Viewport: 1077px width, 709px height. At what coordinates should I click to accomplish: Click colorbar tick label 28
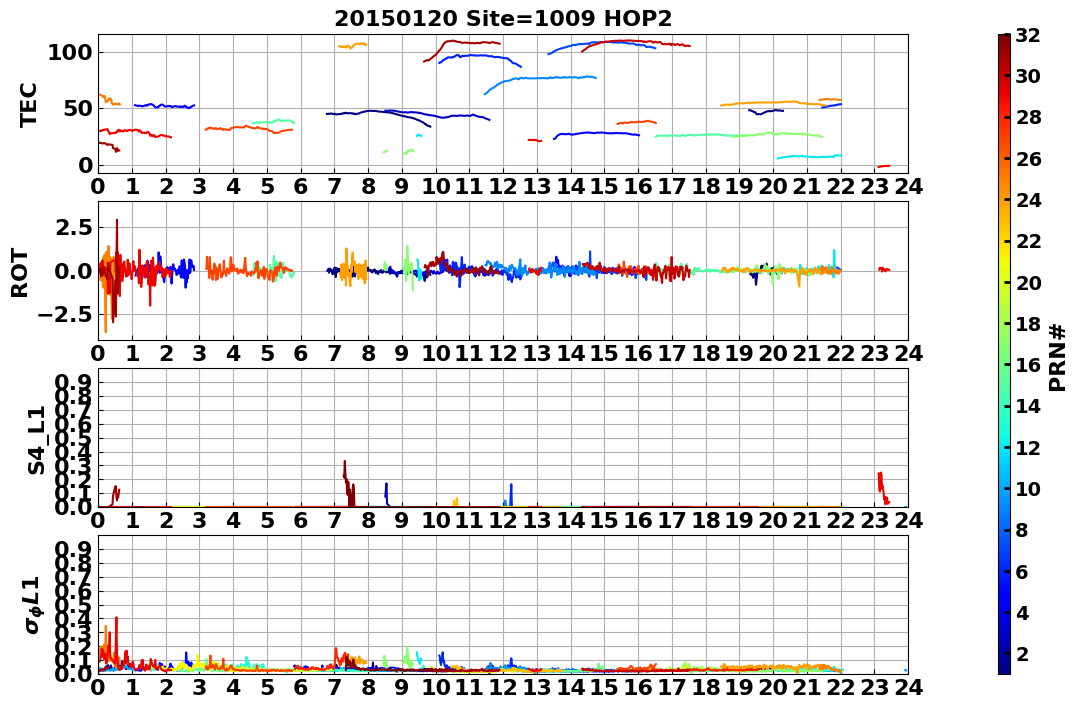point(1028,117)
